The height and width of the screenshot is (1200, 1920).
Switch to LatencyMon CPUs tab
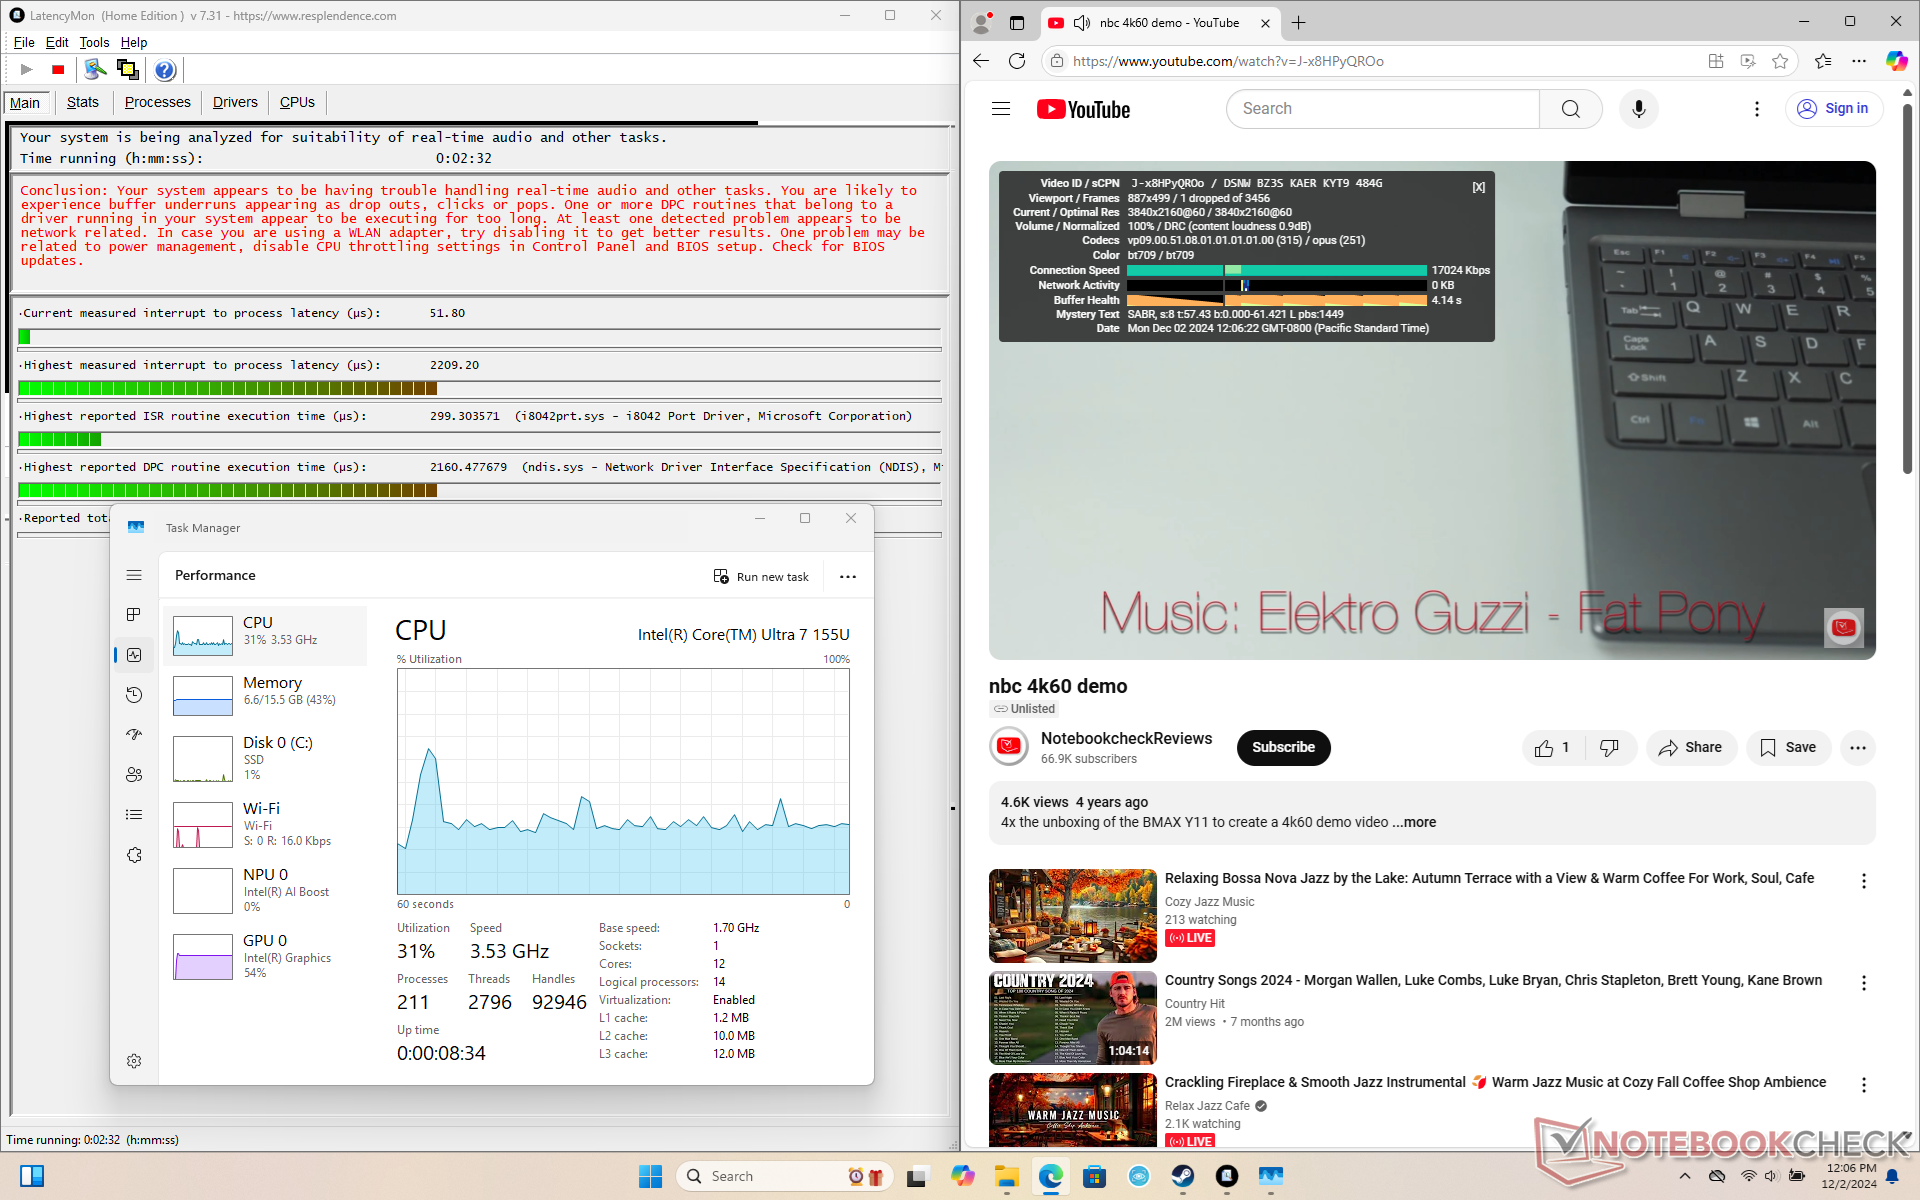297,102
